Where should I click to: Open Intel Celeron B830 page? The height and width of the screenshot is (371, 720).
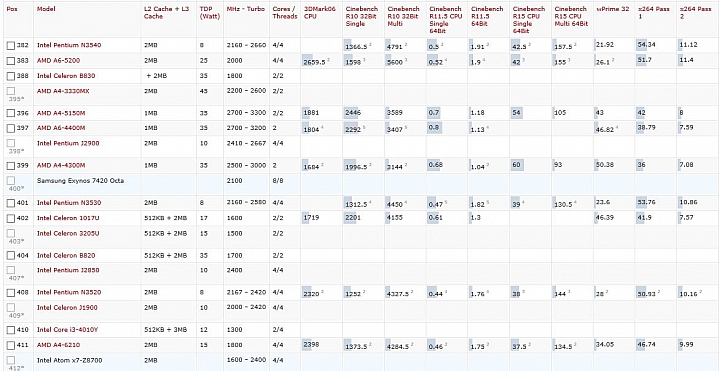tap(66, 76)
